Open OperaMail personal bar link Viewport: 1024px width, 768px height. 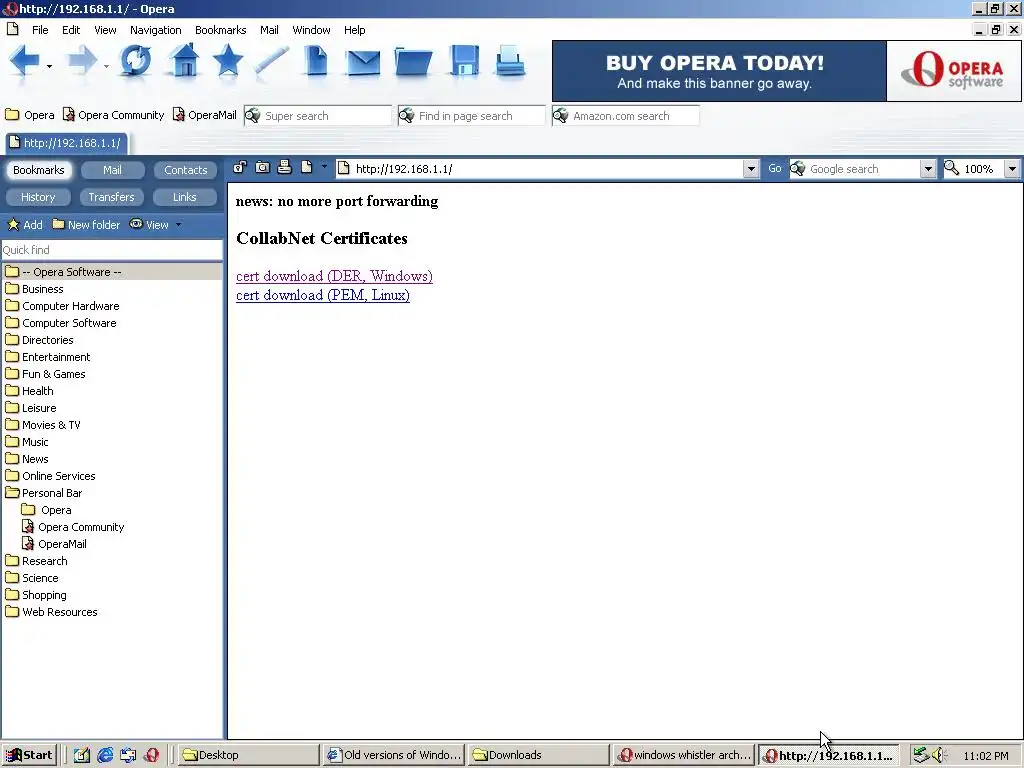point(204,115)
